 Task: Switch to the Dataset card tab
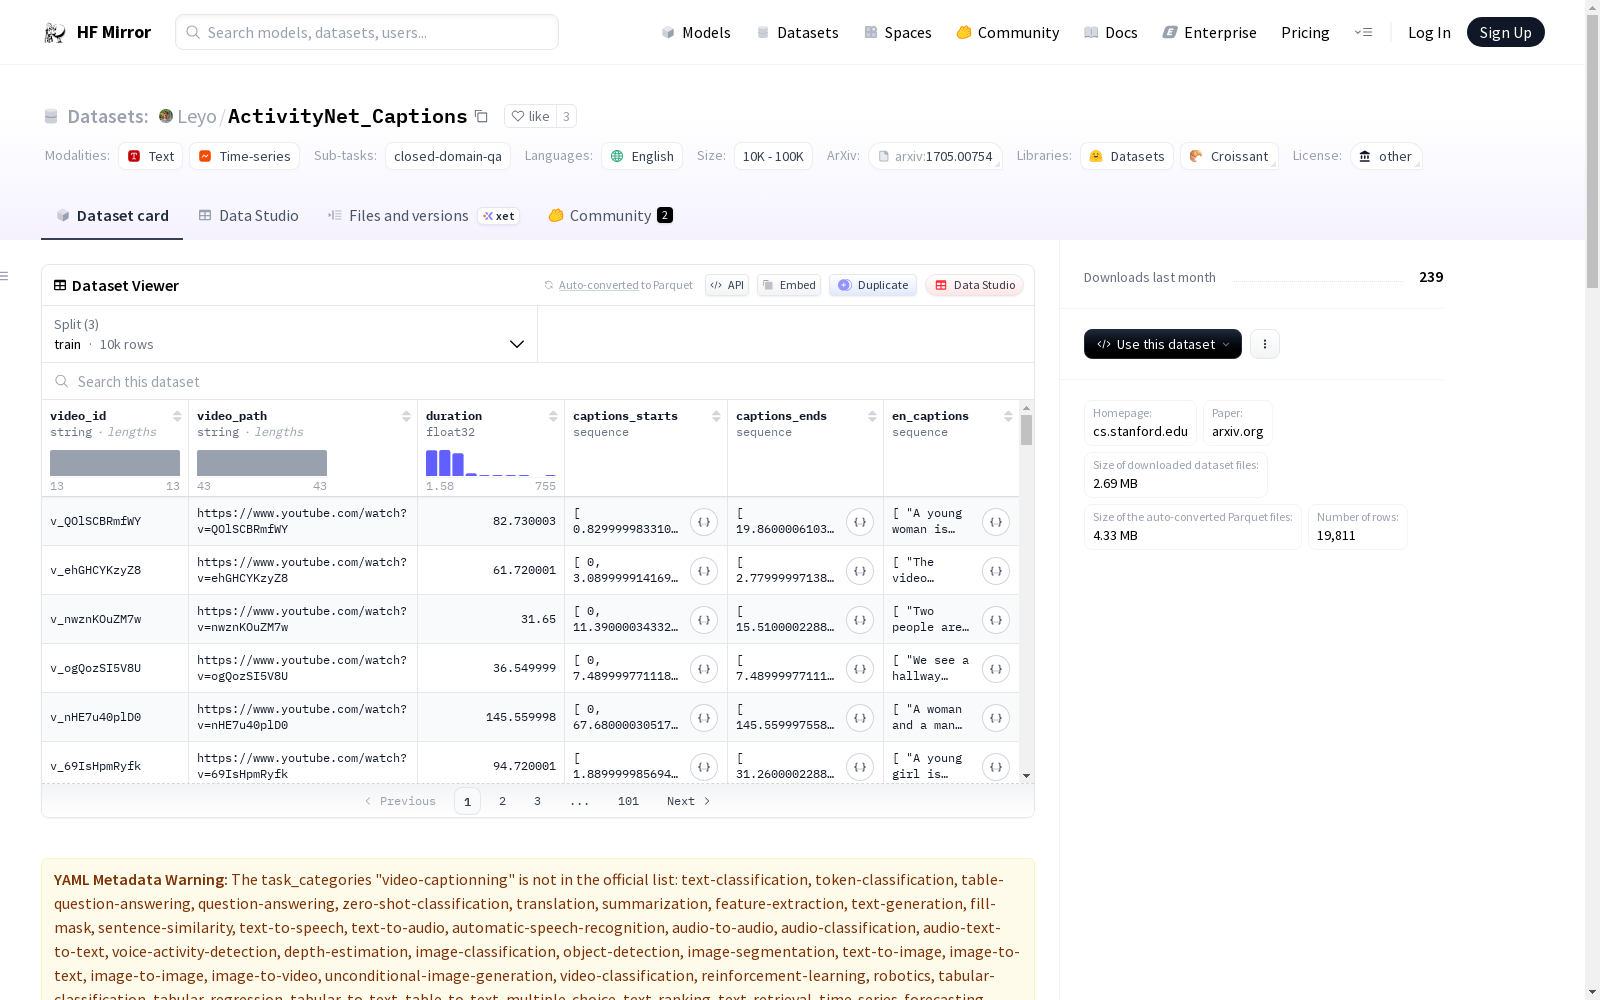point(112,216)
